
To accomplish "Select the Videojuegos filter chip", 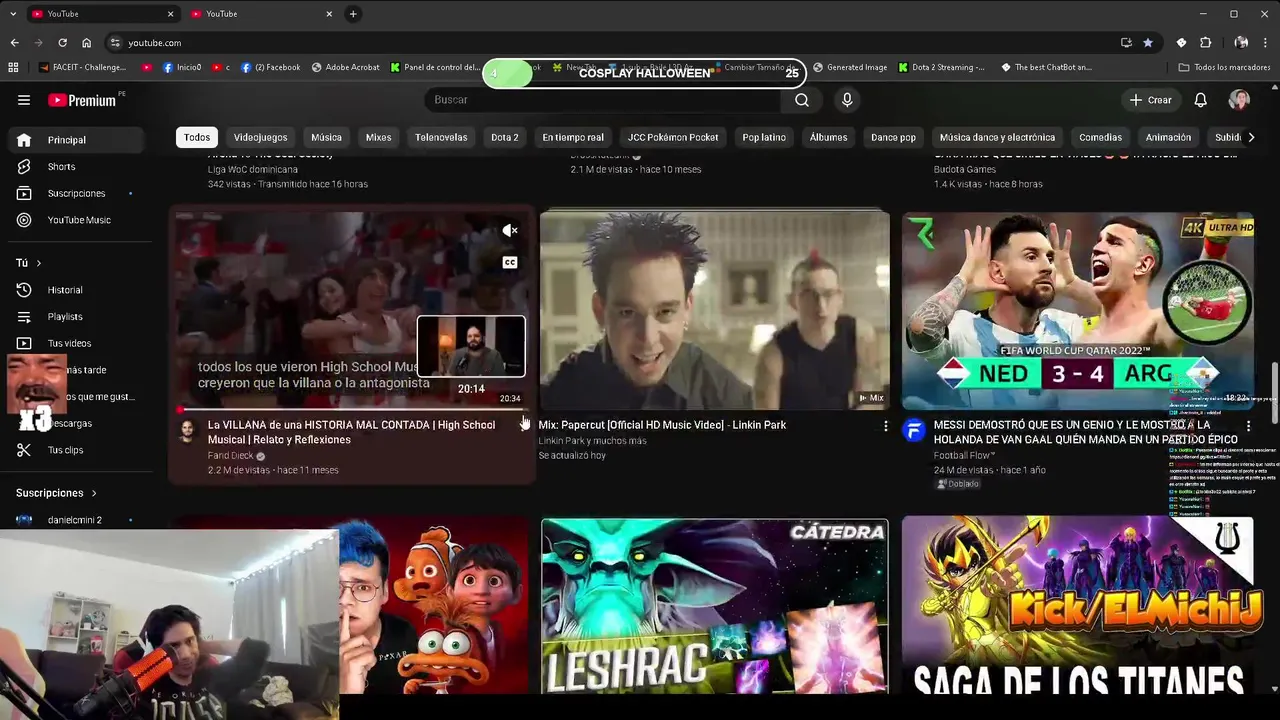I will pos(260,137).
